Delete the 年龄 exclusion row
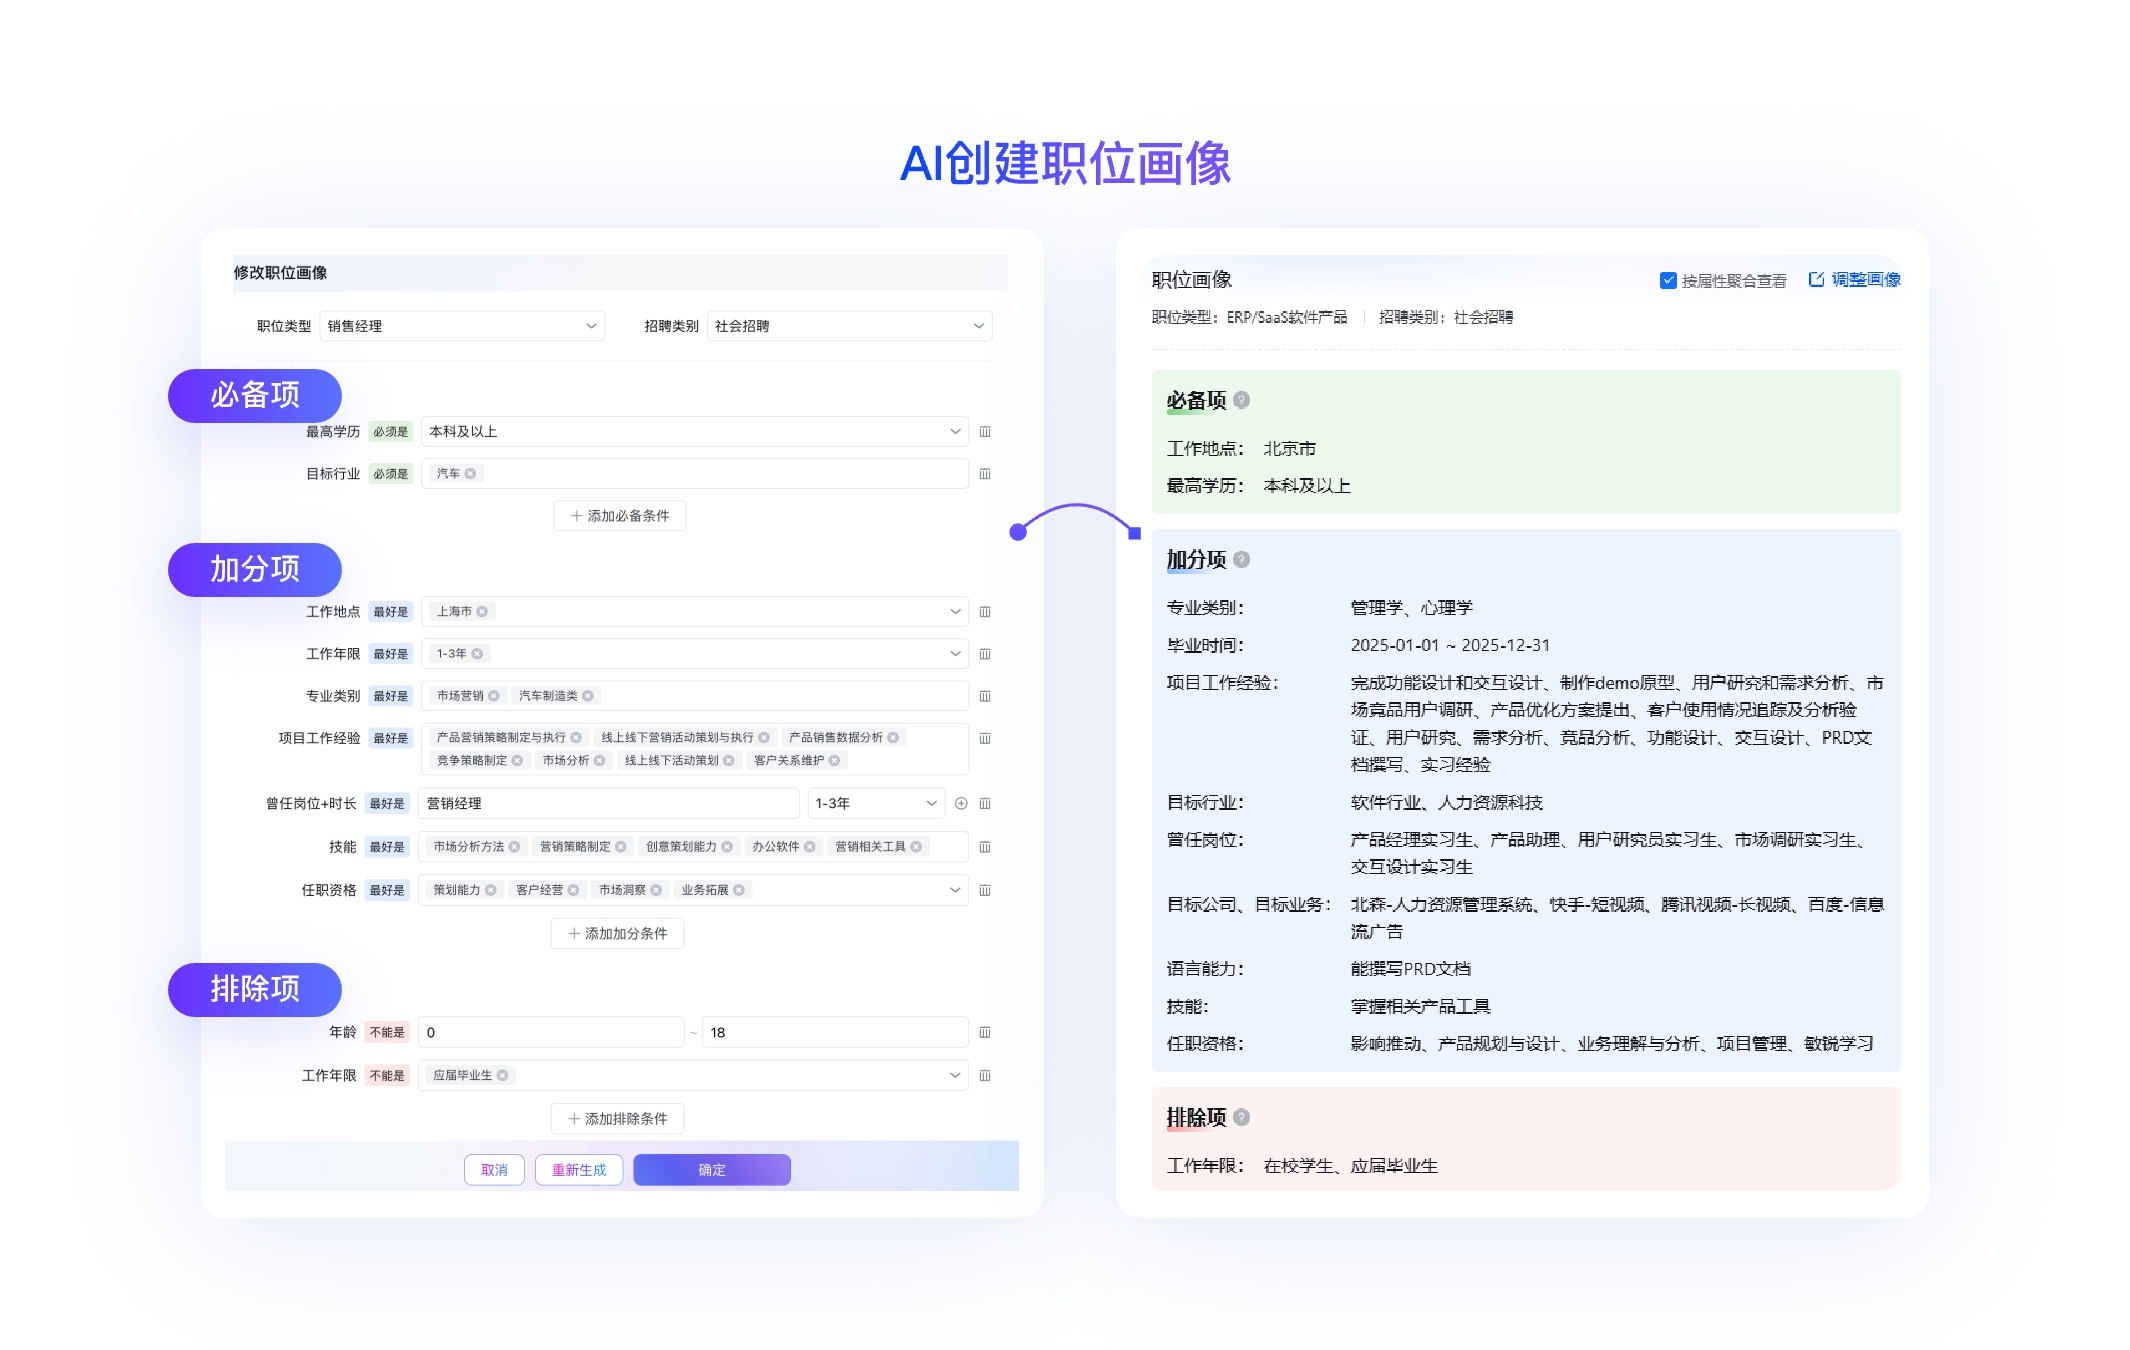The width and height of the screenshot is (2130, 1350). (985, 1033)
